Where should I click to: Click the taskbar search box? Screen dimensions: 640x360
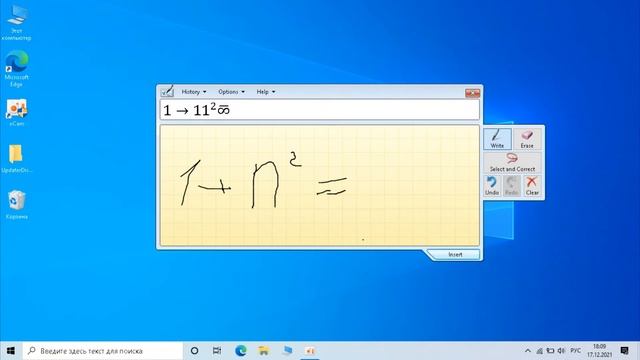point(102,351)
